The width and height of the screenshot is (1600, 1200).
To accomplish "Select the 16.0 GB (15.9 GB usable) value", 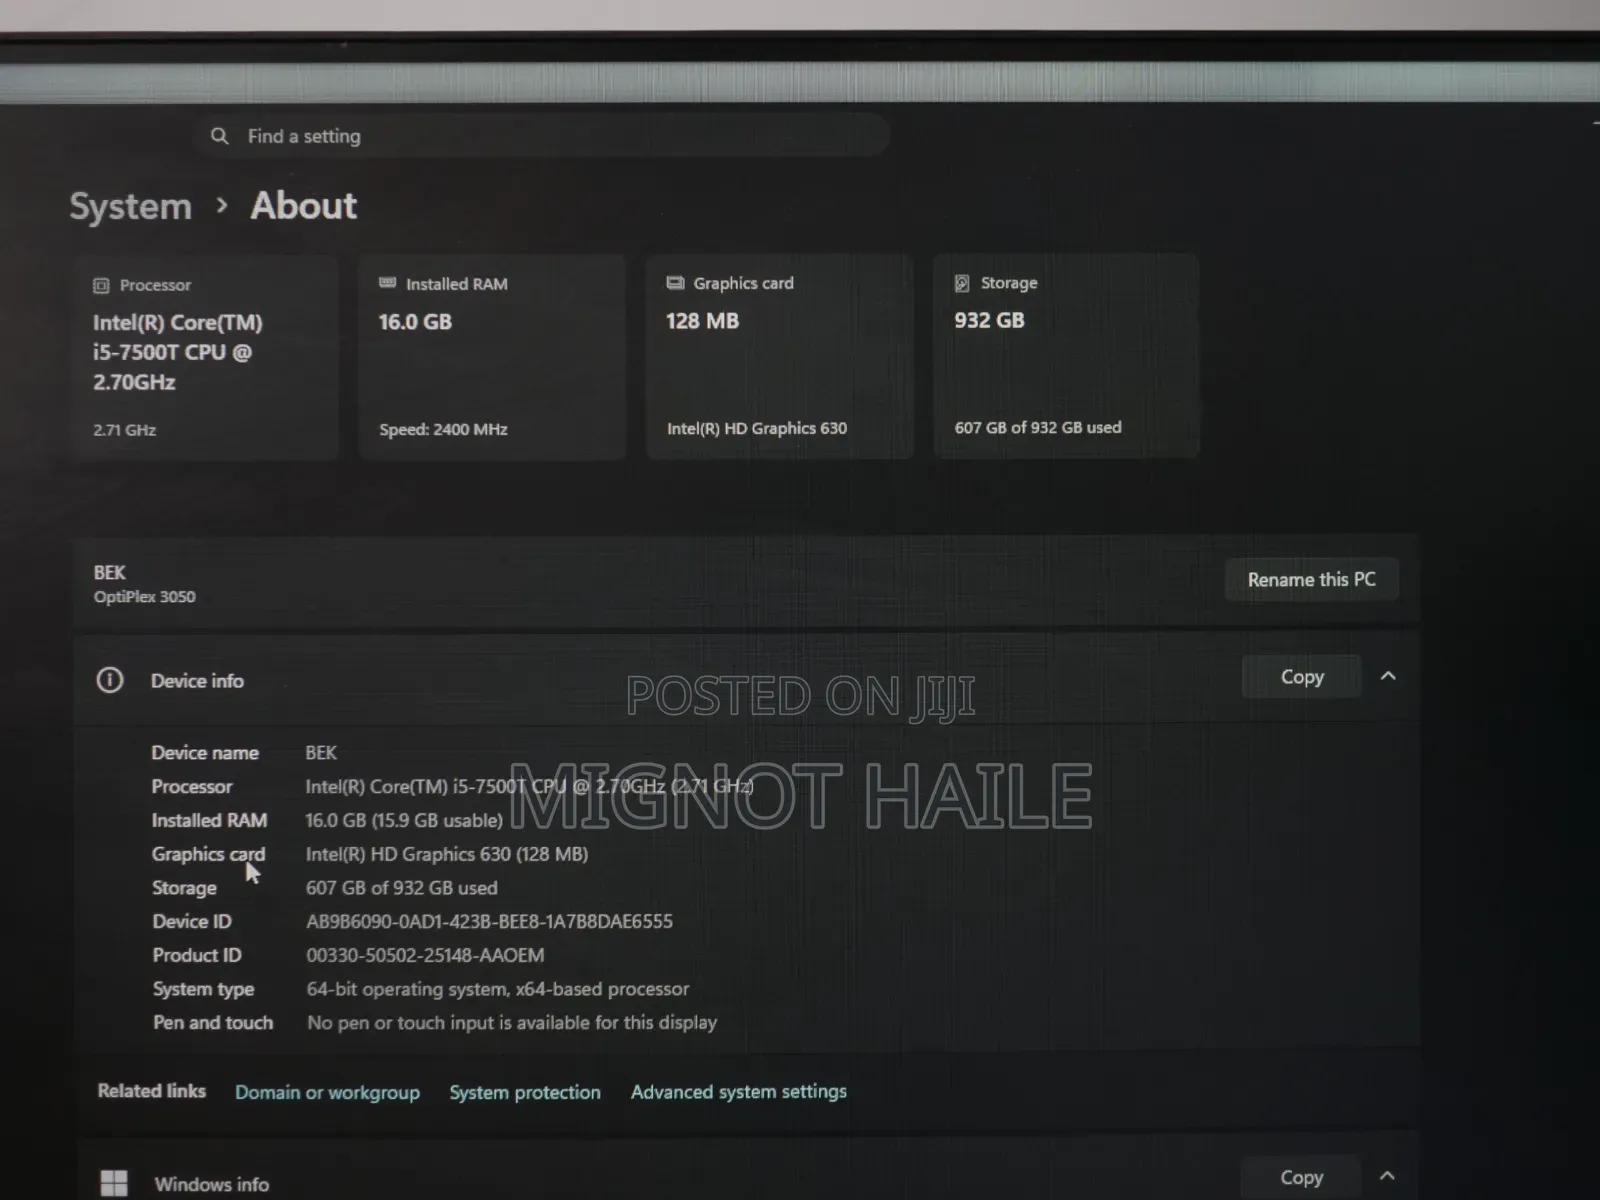I will coord(404,820).
